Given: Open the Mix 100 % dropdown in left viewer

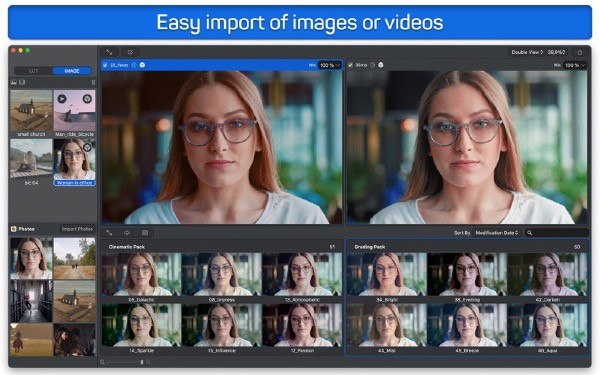Looking at the screenshot, I should [329, 65].
